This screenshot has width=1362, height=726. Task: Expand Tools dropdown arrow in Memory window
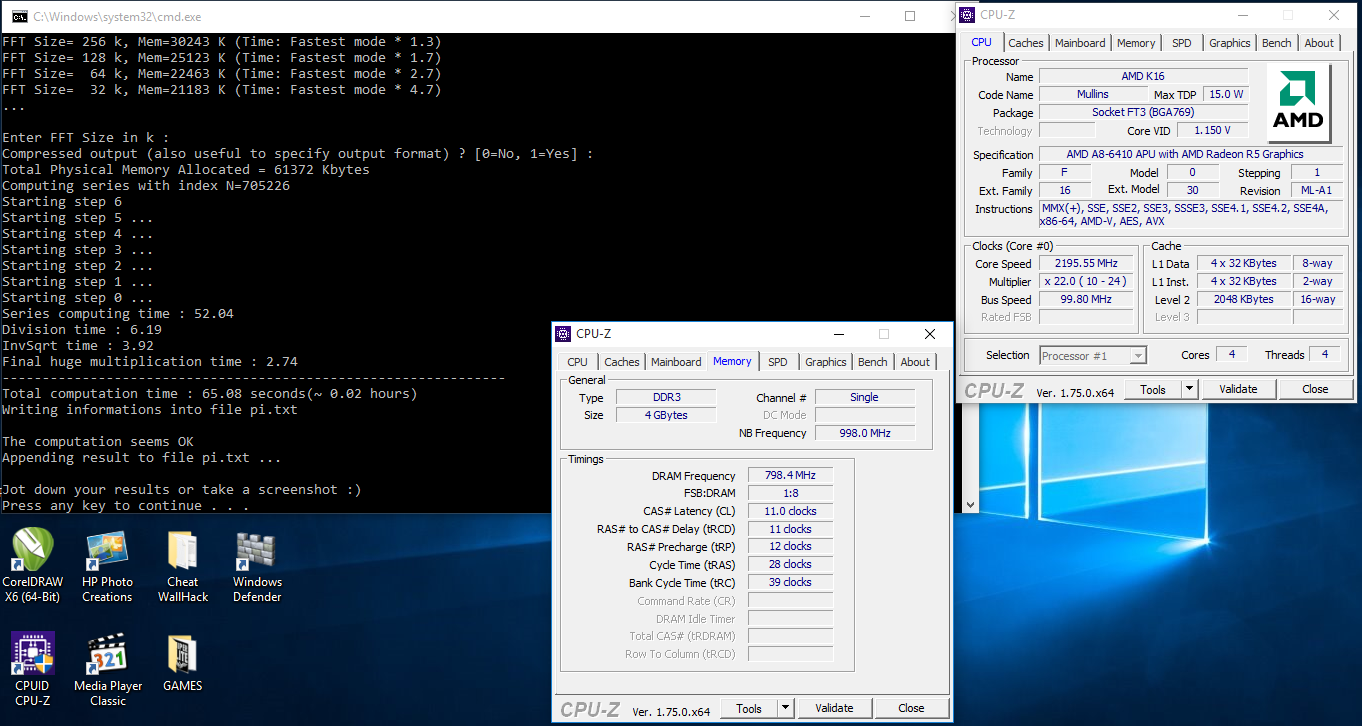[785, 708]
